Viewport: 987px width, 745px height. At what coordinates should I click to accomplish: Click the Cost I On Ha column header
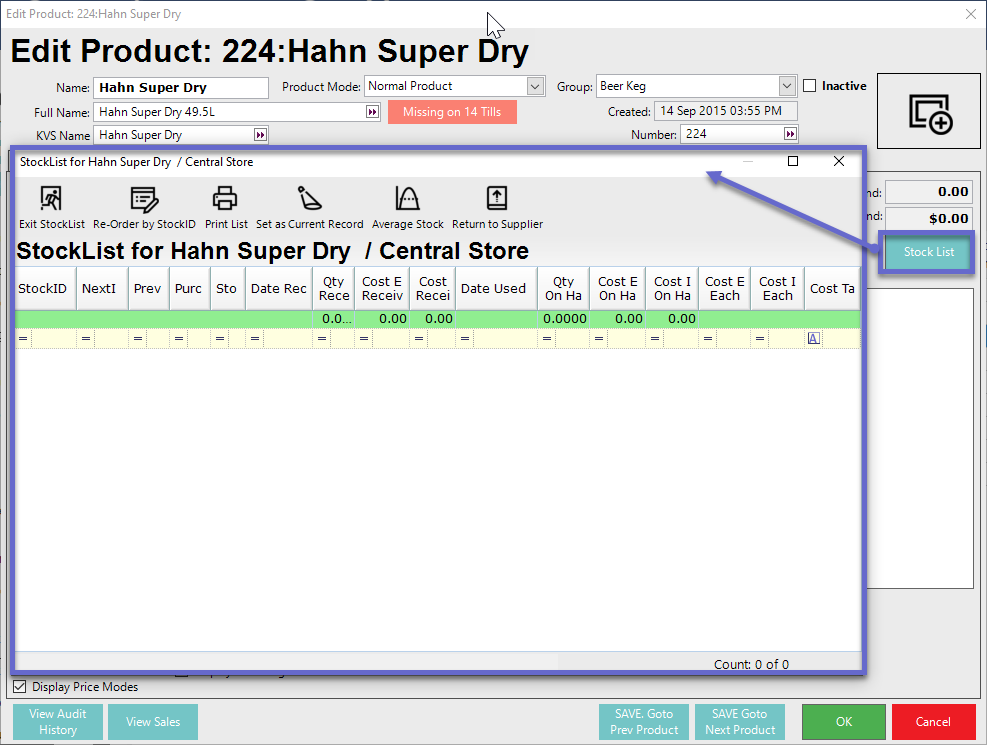[672, 288]
